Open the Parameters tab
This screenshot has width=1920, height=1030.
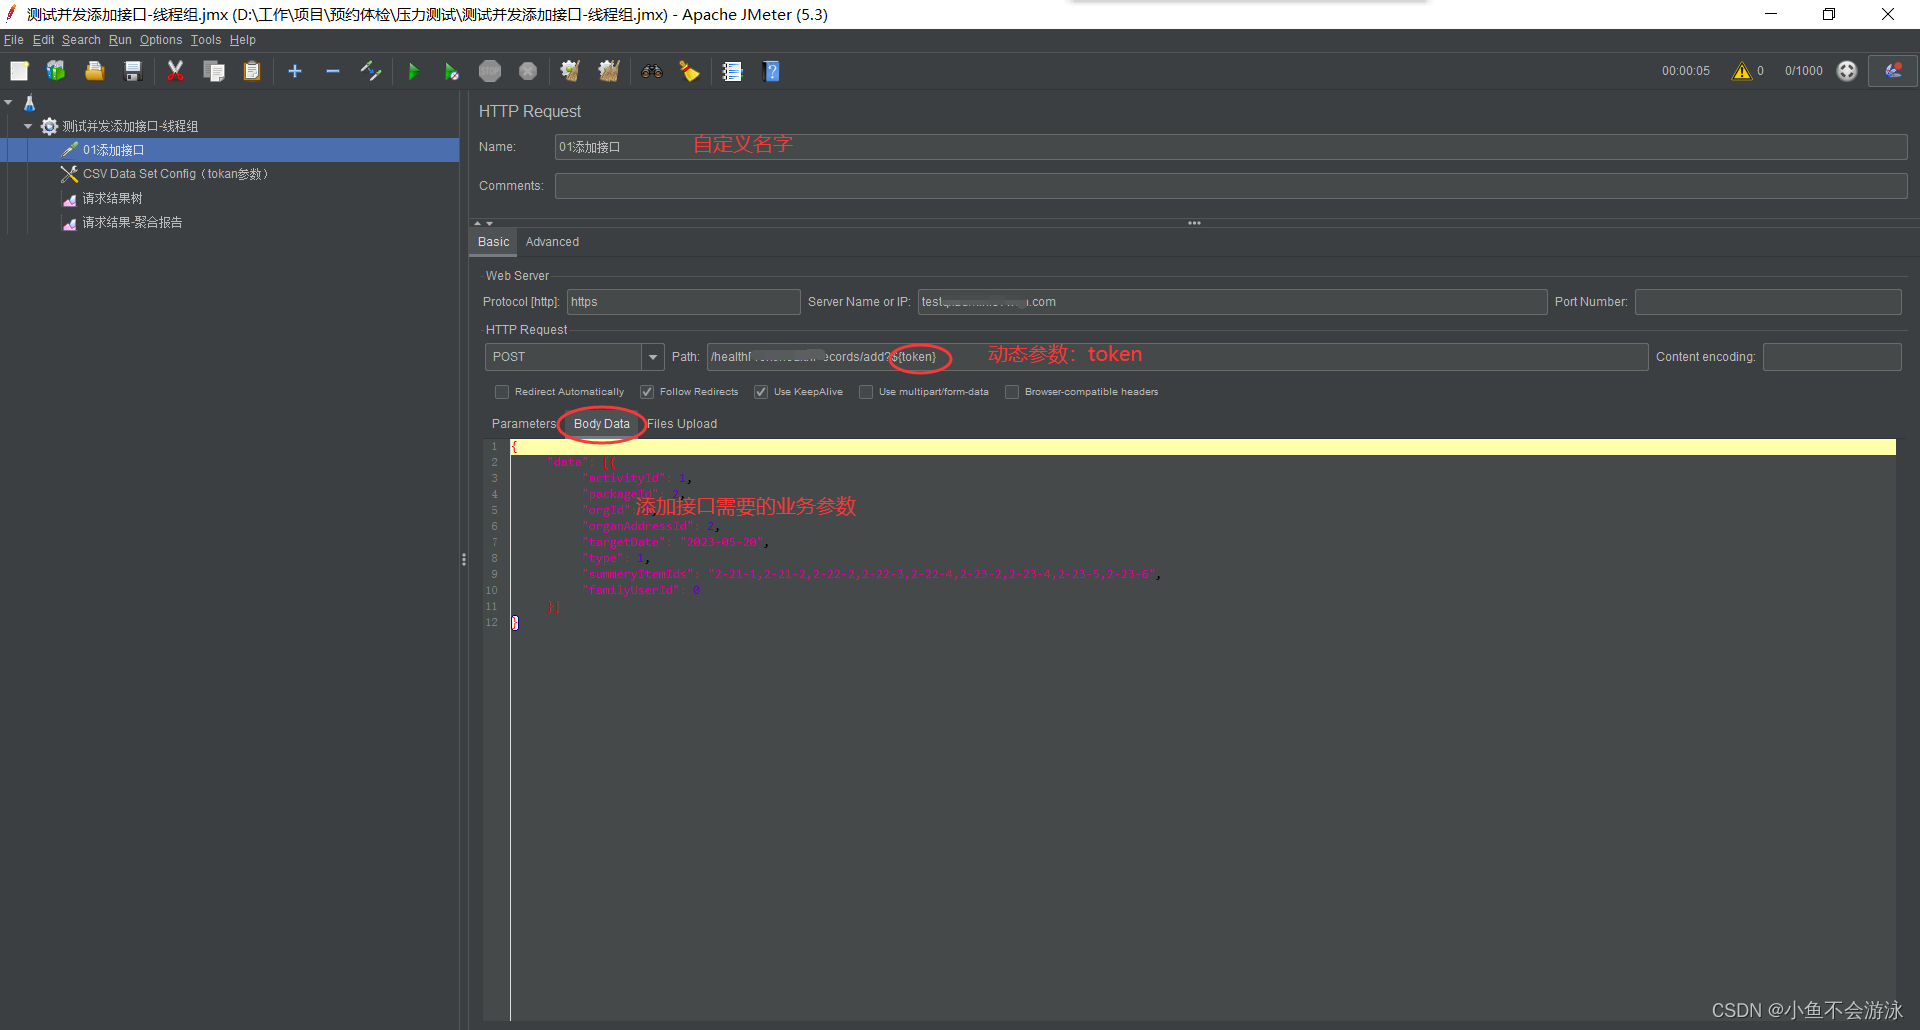[x=523, y=424]
